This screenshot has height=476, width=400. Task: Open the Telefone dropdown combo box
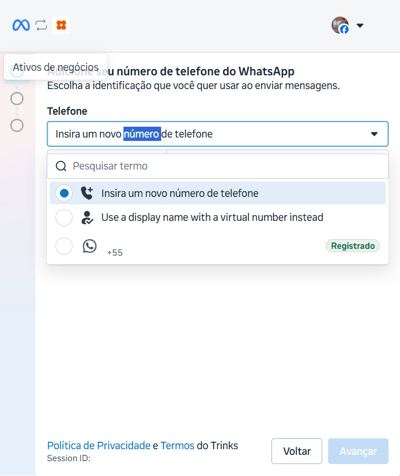coord(218,134)
